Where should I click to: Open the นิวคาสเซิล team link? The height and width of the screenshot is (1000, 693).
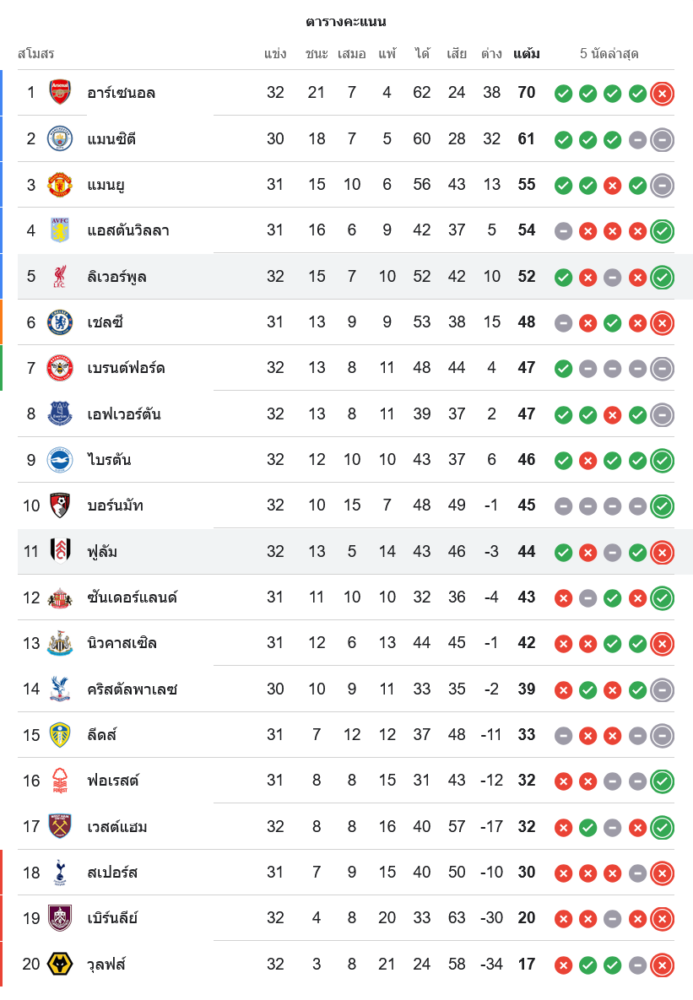(x=122, y=643)
